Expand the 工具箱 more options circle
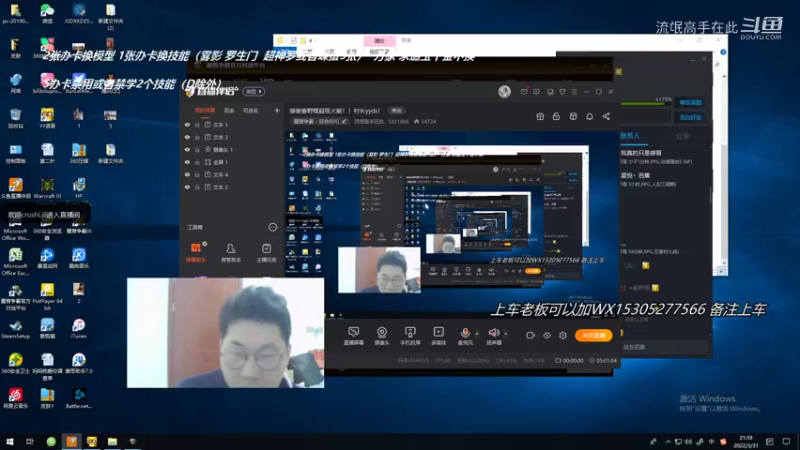The height and width of the screenshot is (450, 800). (x=273, y=227)
